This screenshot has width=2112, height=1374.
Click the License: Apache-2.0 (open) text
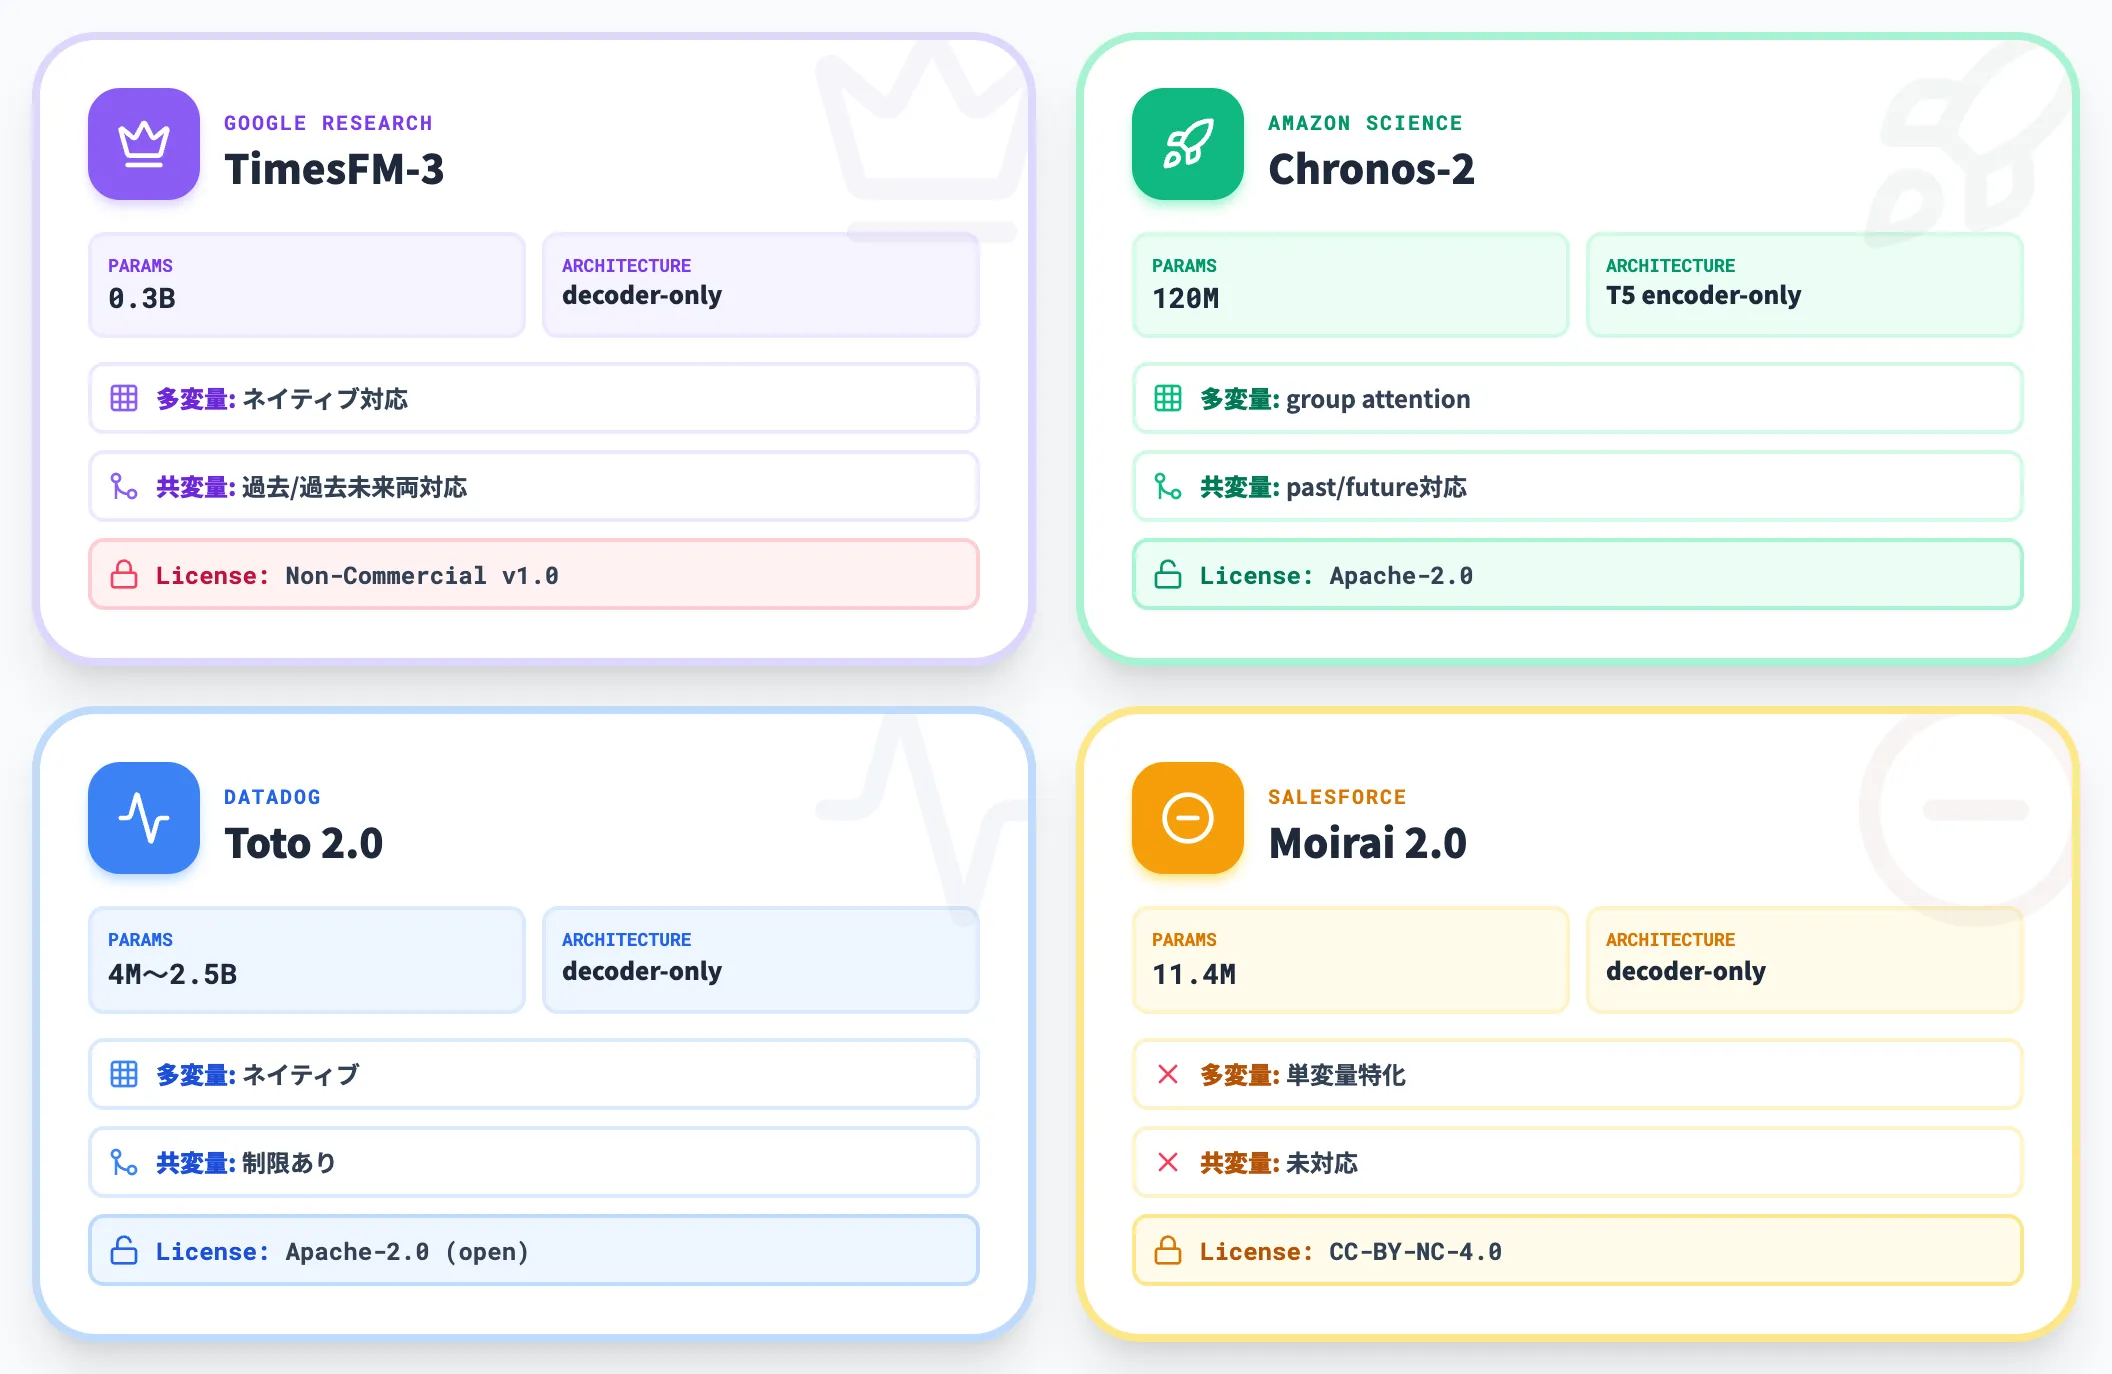(342, 1252)
